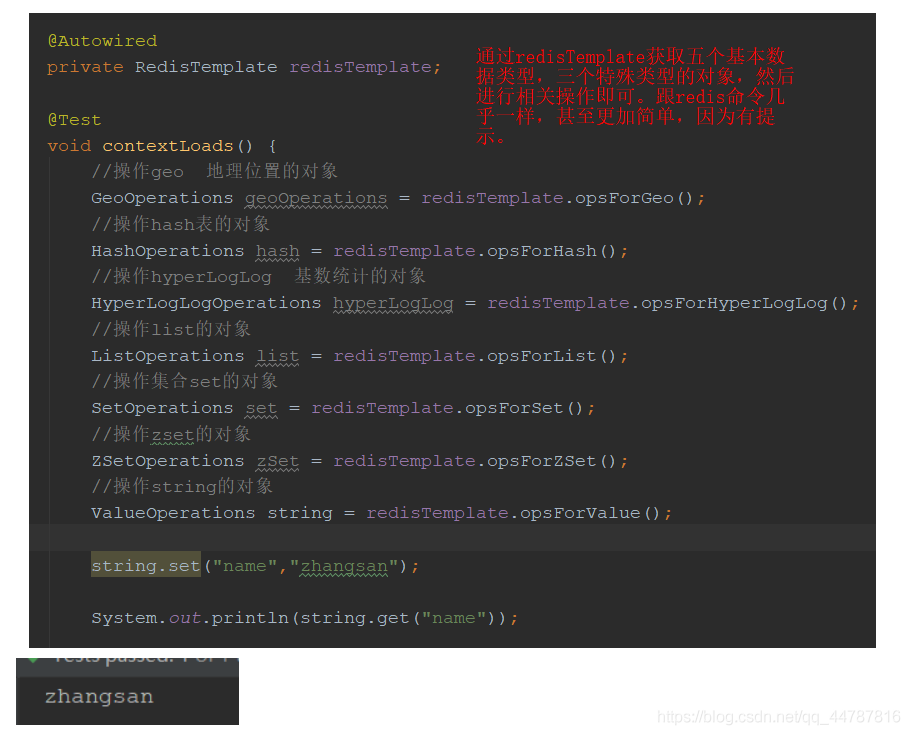Click the zhangsan console output line
Viewport: 910px width, 735px height.
click(x=99, y=696)
